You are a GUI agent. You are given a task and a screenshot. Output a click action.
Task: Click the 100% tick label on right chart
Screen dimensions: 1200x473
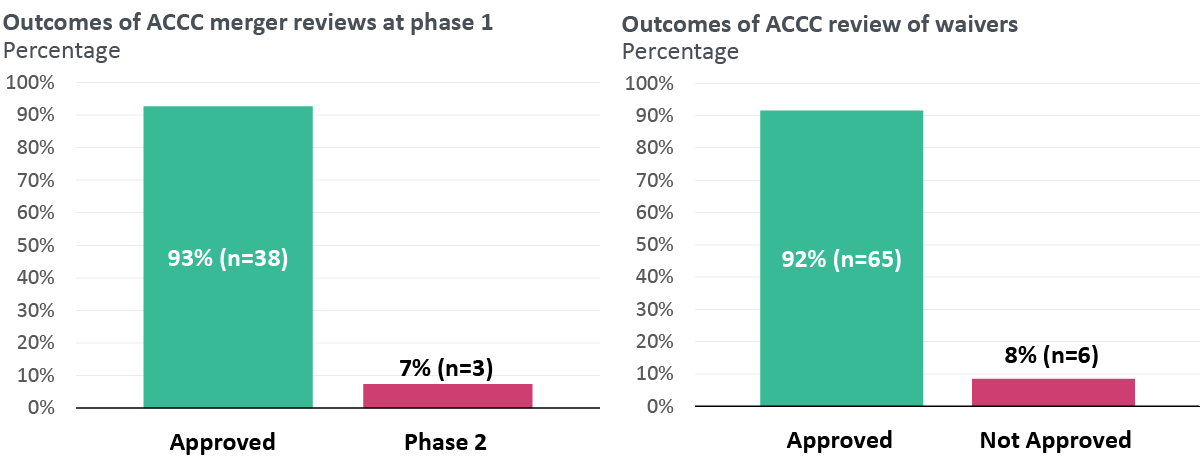click(649, 83)
